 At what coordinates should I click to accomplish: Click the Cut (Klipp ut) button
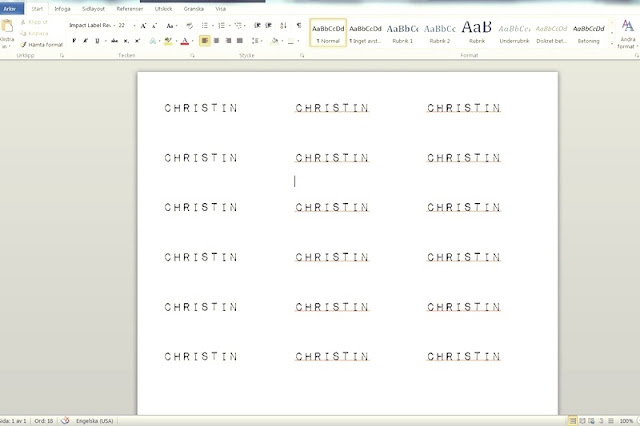pos(34,22)
